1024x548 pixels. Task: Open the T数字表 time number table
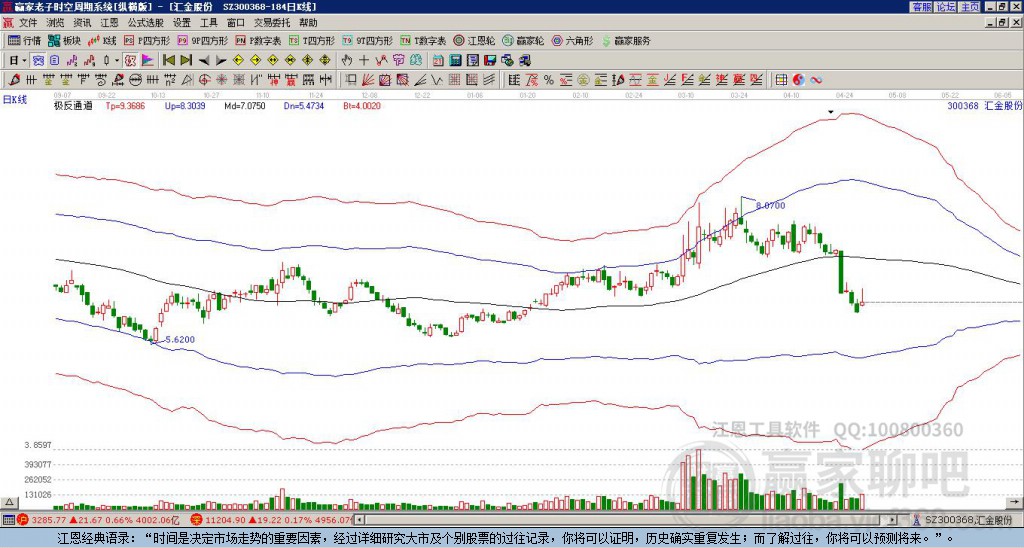click(423, 40)
